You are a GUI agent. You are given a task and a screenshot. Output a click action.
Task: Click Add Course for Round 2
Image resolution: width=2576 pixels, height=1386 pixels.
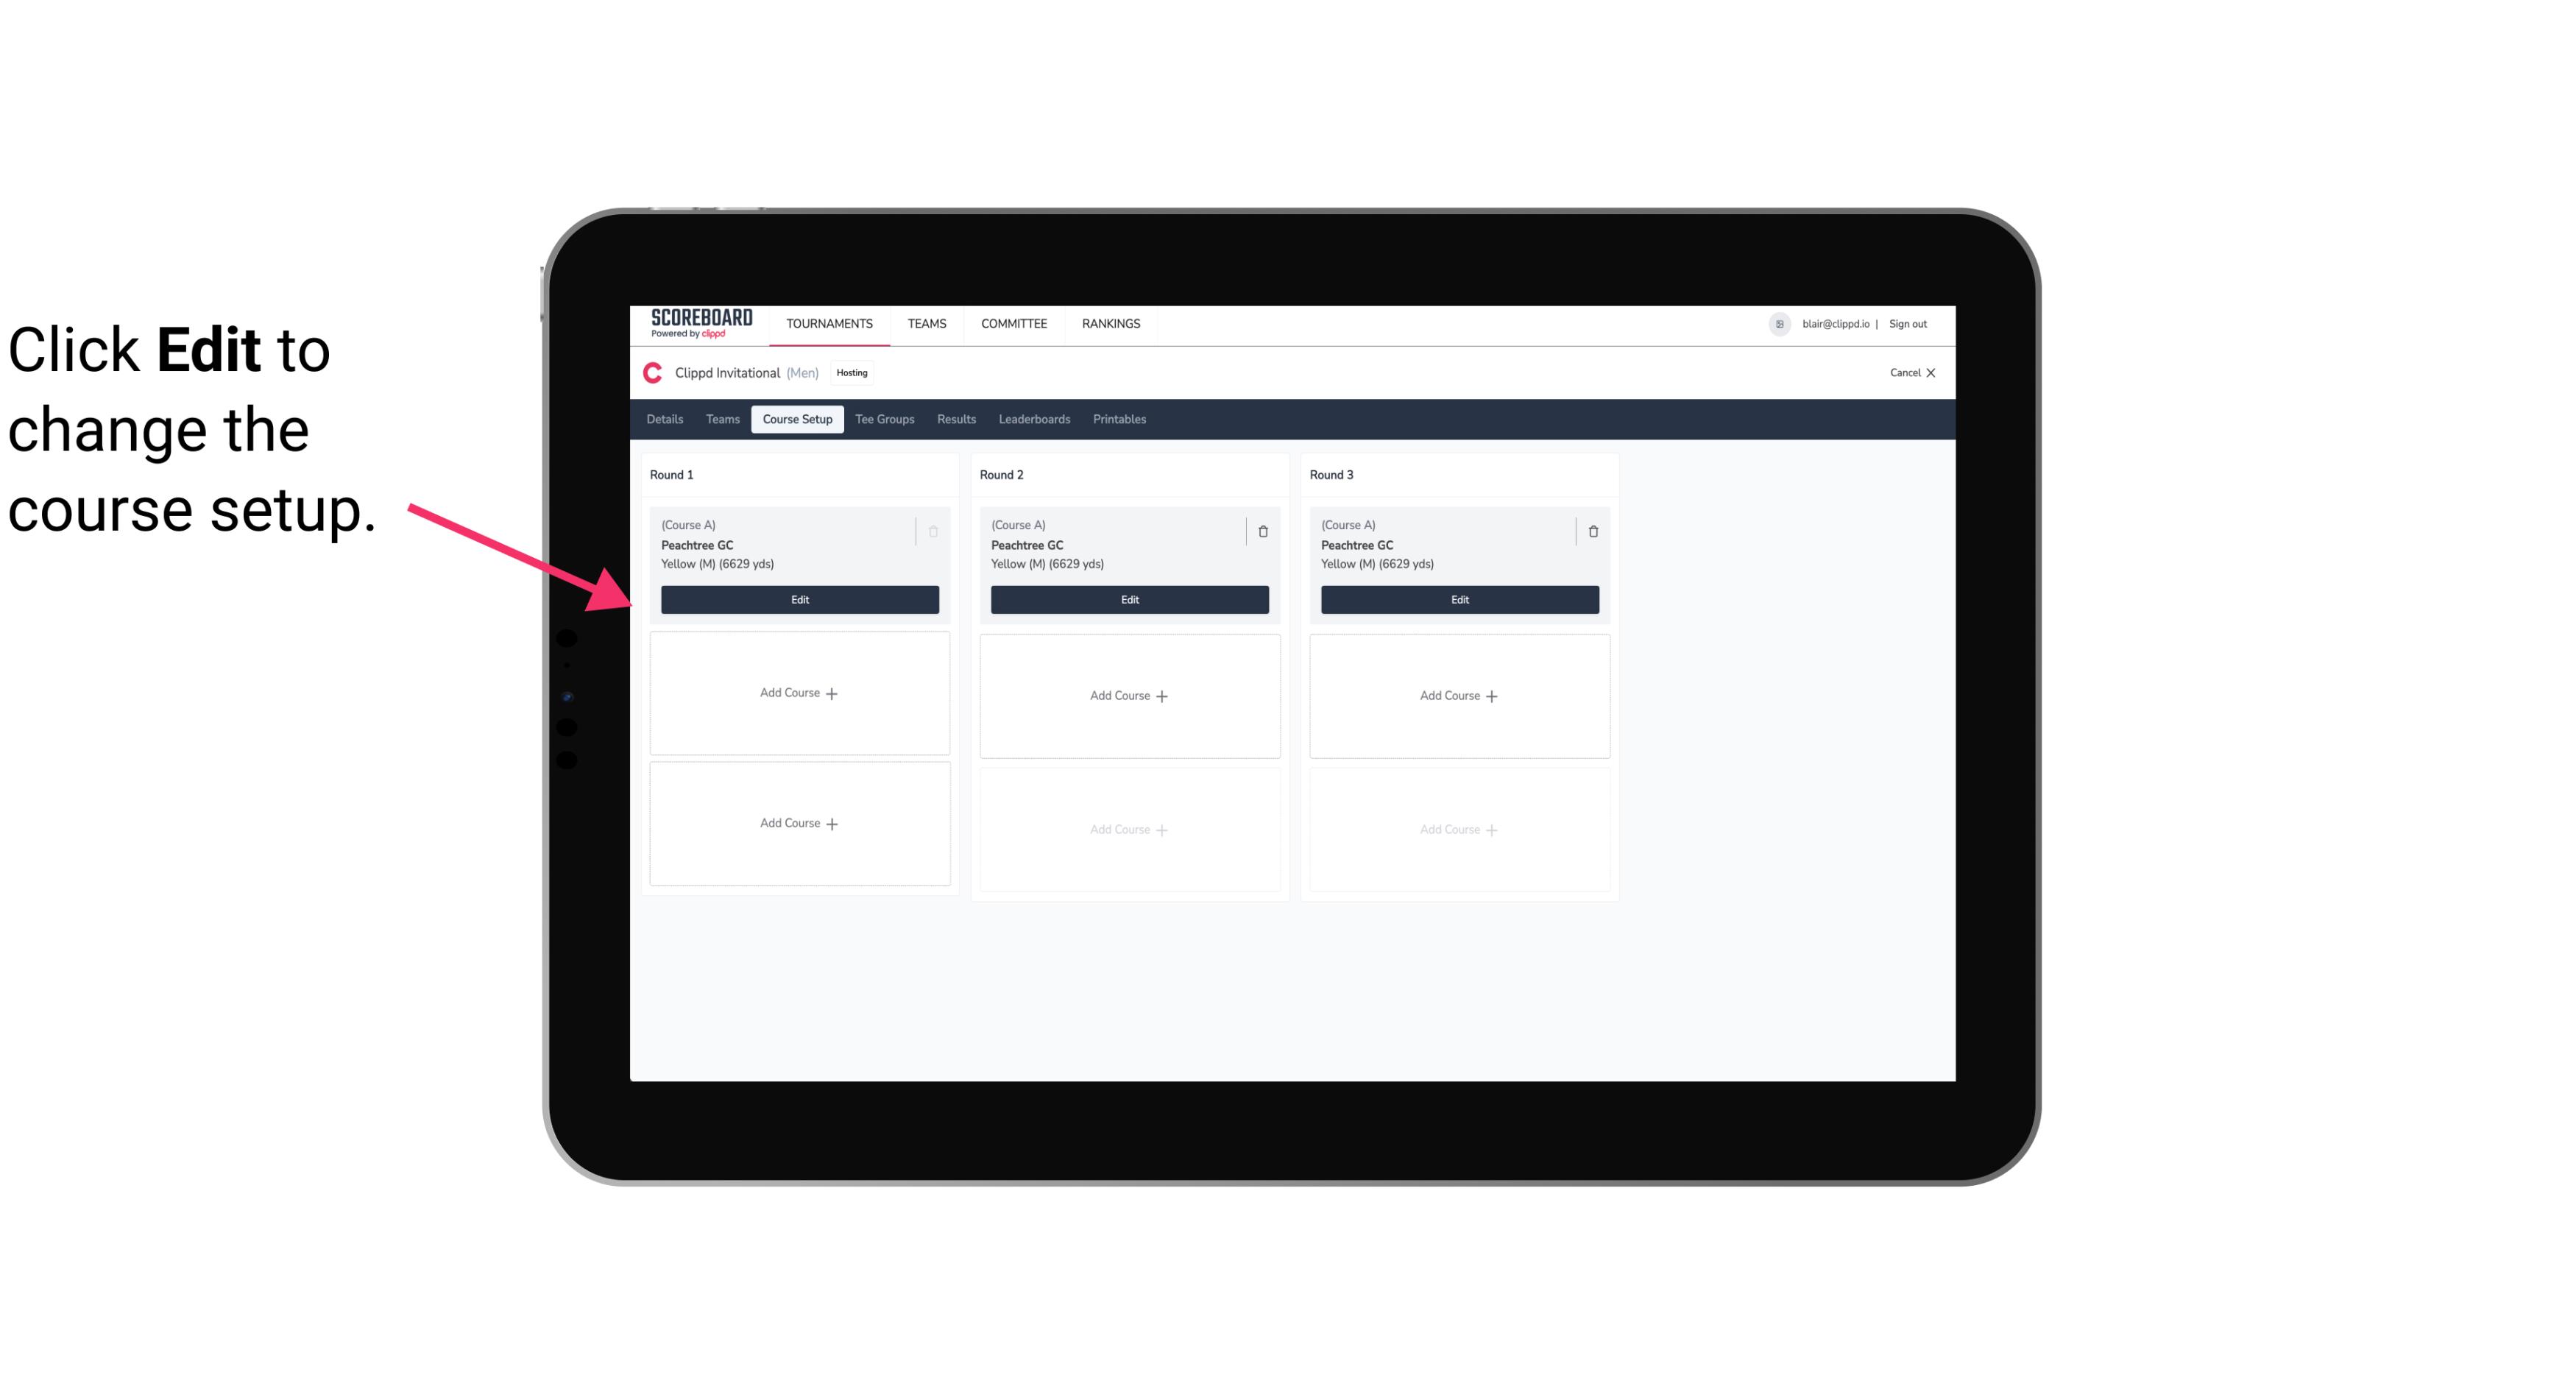(x=1129, y=695)
